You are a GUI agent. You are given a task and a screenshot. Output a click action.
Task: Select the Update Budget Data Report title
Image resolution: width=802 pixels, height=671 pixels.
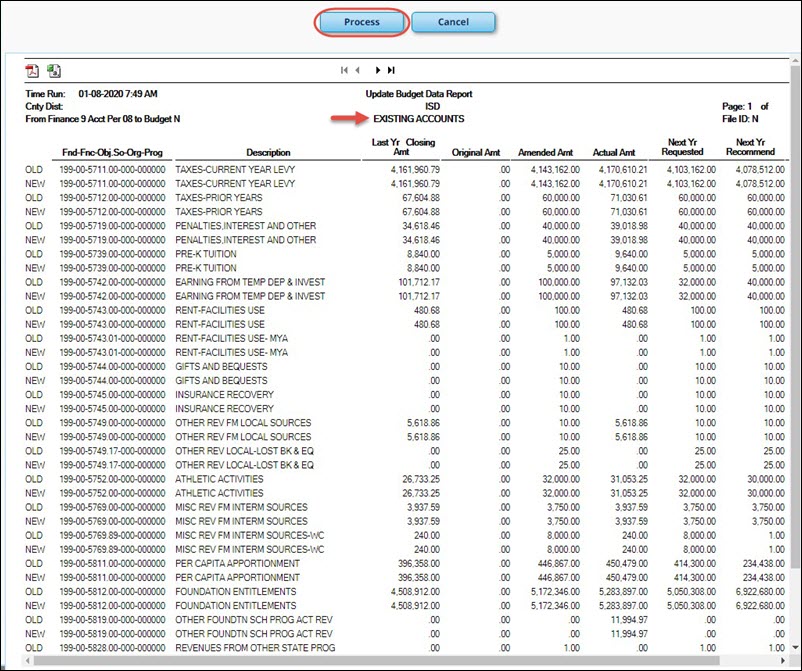click(x=419, y=94)
